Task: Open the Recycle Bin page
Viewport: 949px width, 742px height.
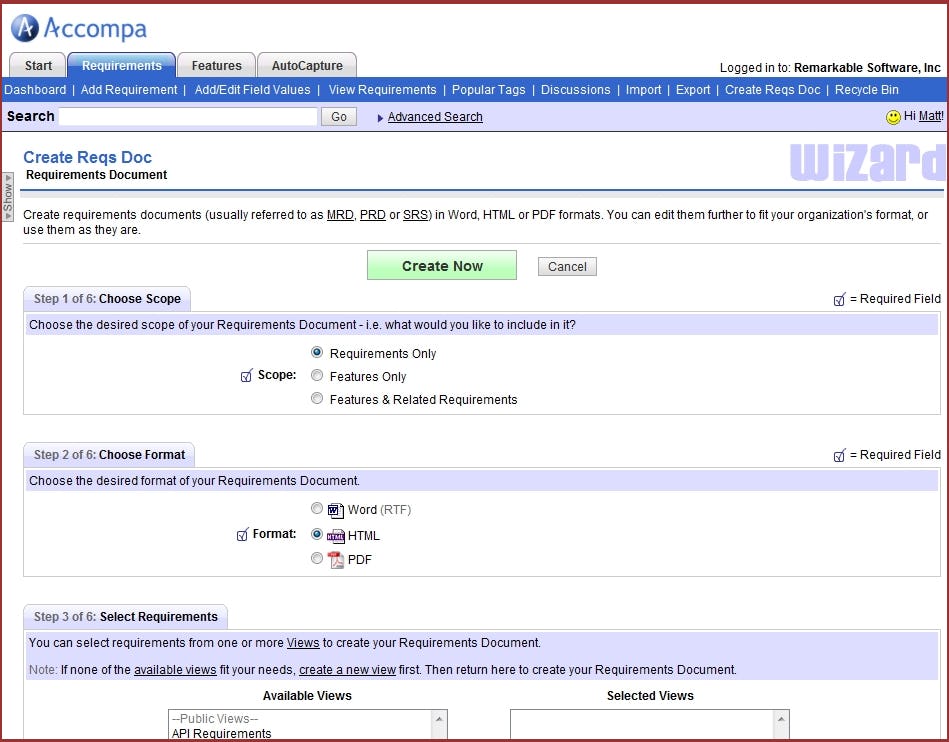Action: (x=866, y=89)
